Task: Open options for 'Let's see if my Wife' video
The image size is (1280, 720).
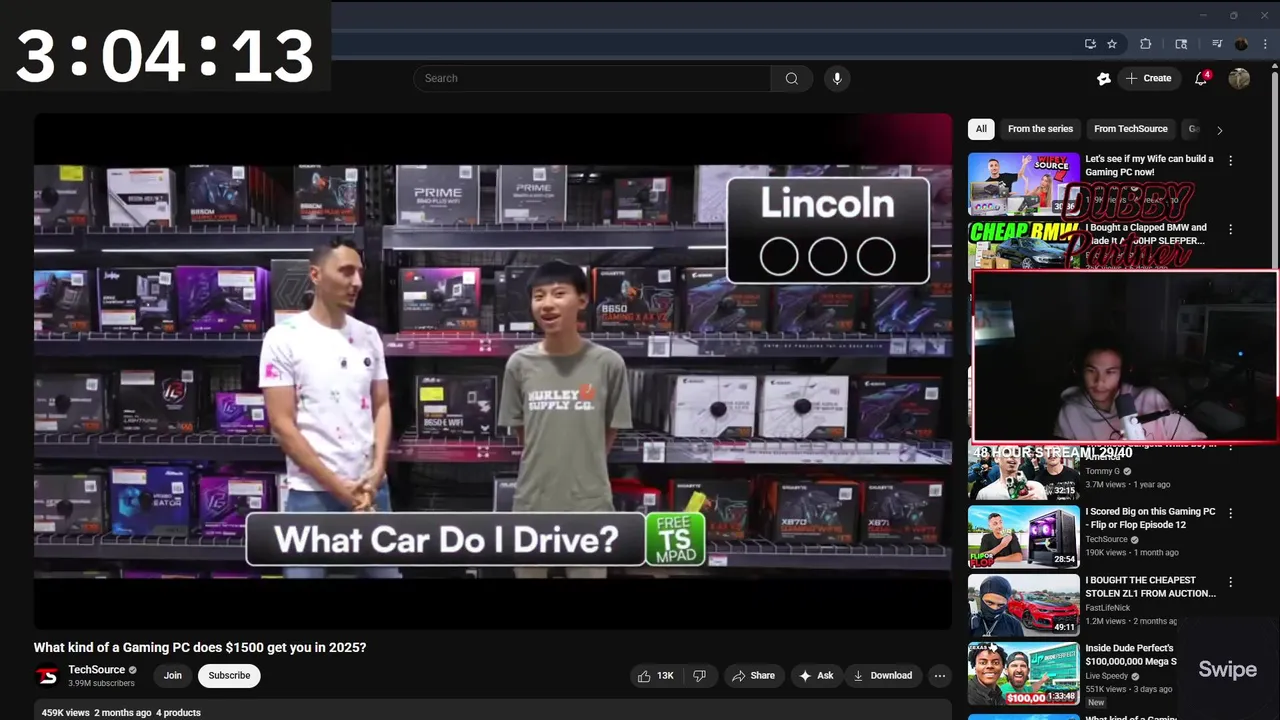Action: point(1231,160)
